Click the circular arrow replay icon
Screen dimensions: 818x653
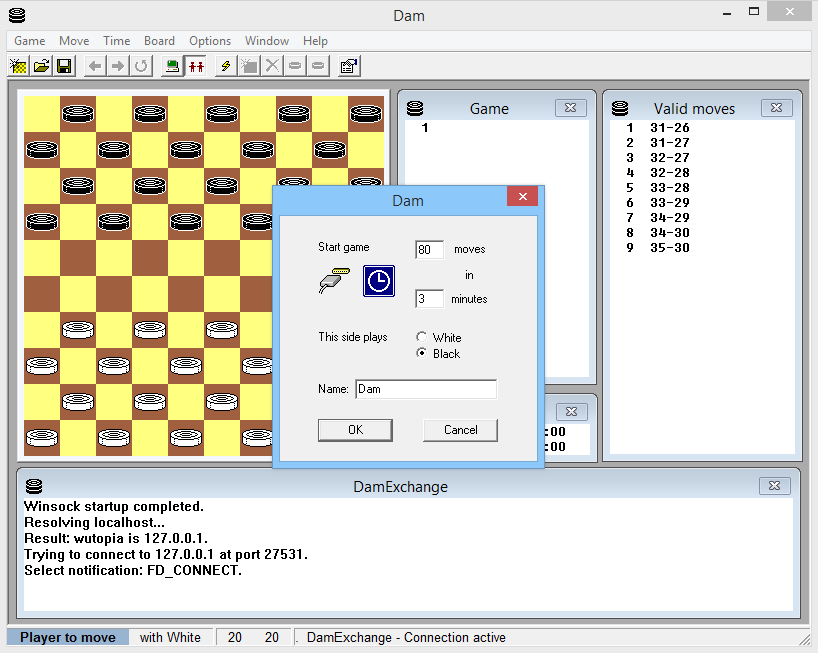pos(141,66)
